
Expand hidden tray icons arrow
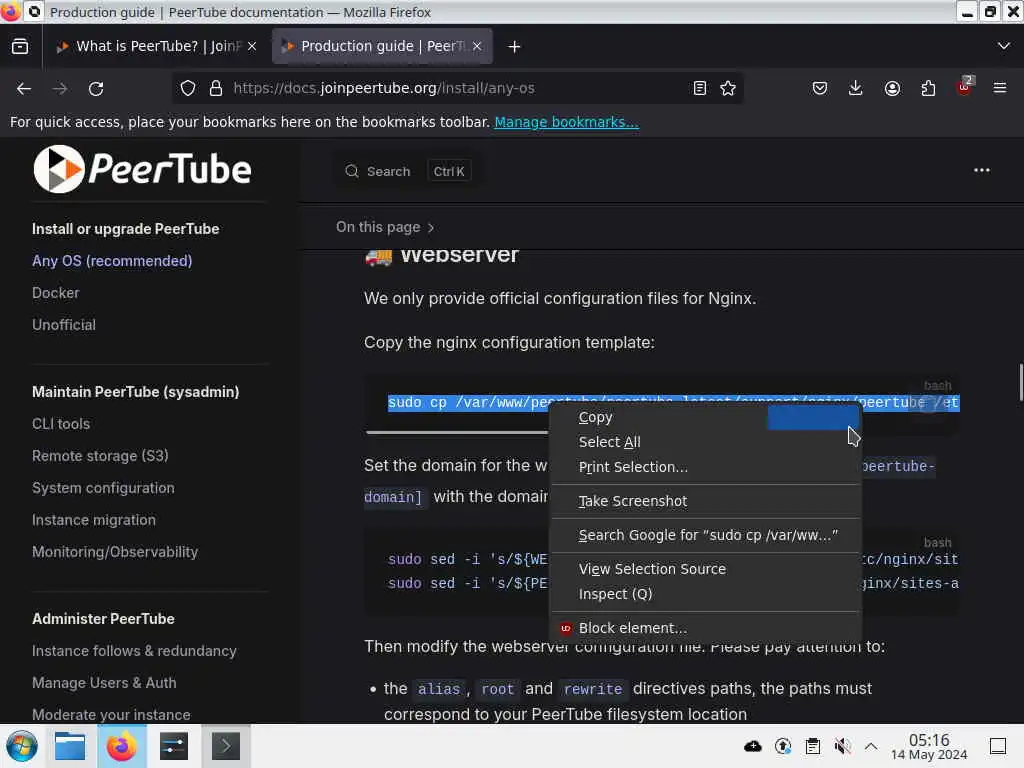[x=871, y=746]
